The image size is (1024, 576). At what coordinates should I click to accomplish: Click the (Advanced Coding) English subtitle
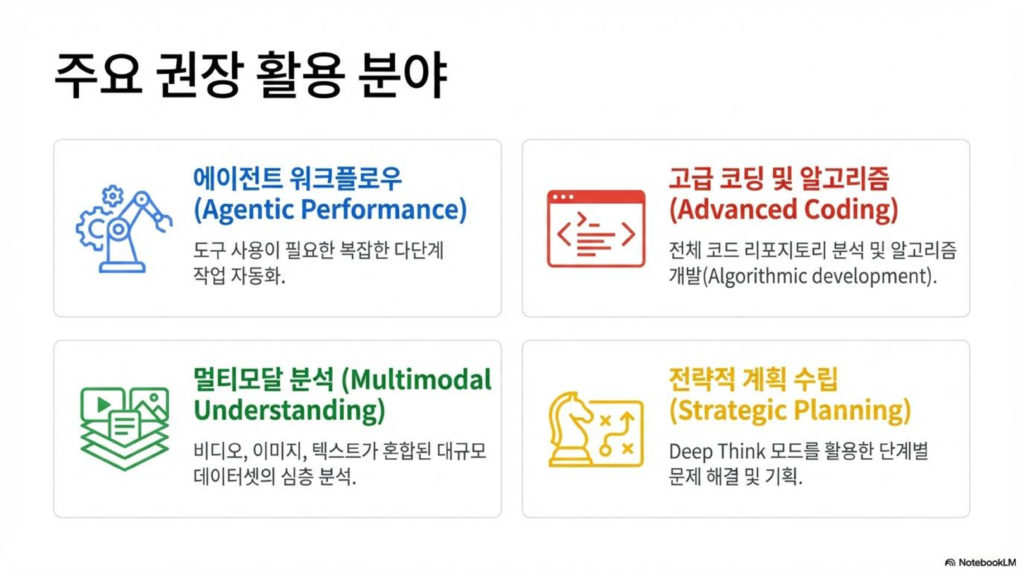[783, 210]
